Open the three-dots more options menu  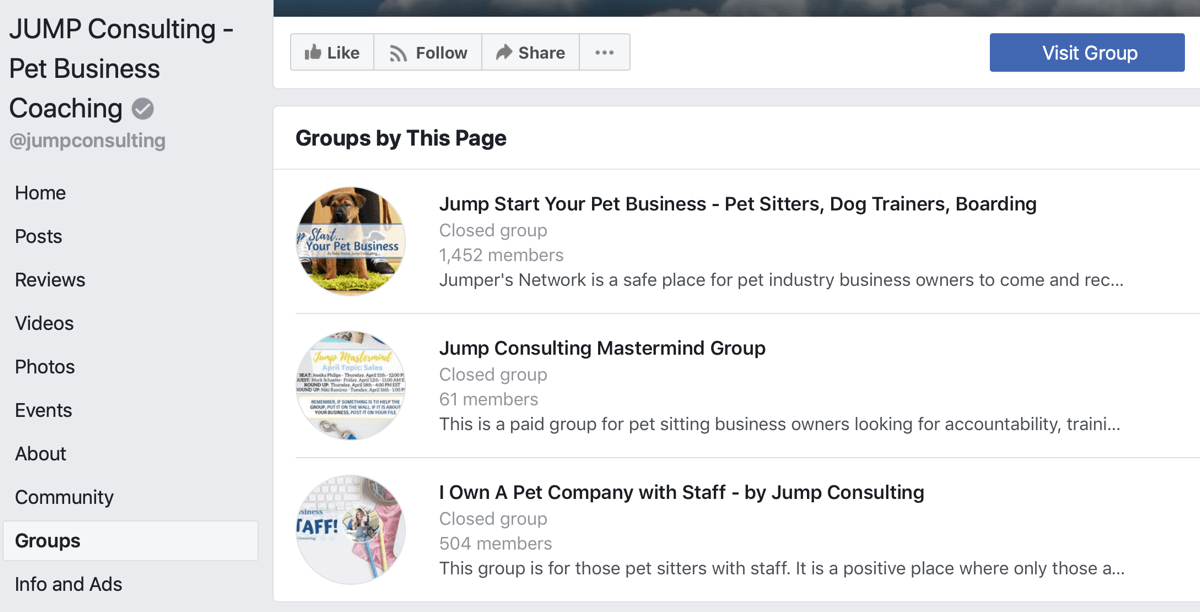pos(604,53)
